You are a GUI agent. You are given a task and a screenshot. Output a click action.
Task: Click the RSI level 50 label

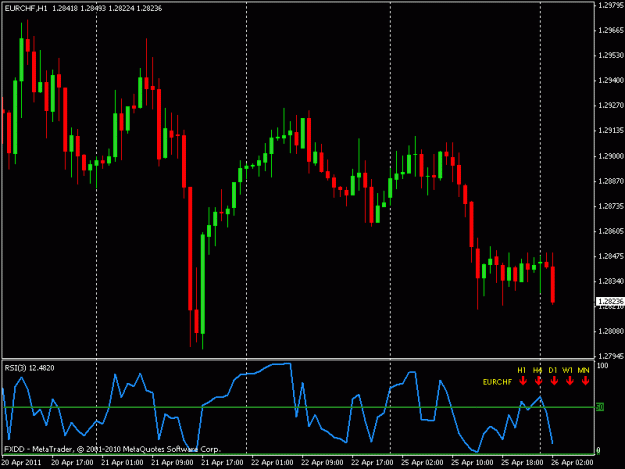(600, 407)
